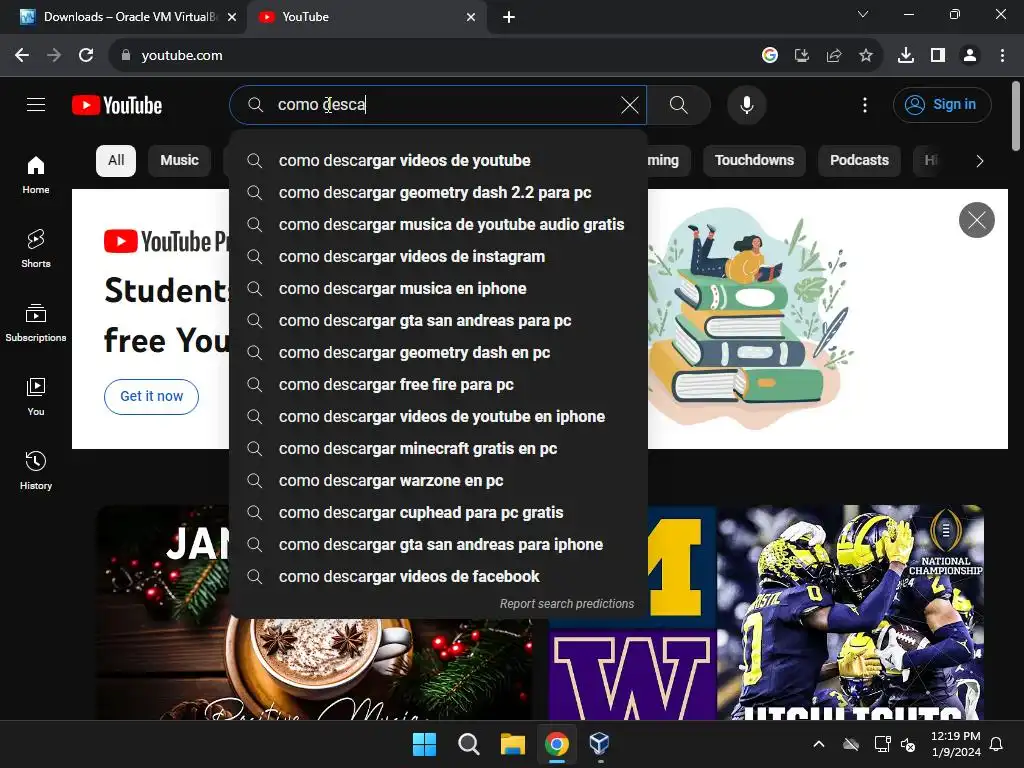Choose suggestion 'como descargar musica de youtube audio gratis'
Image resolution: width=1024 pixels, height=768 pixels.
pos(438,225)
